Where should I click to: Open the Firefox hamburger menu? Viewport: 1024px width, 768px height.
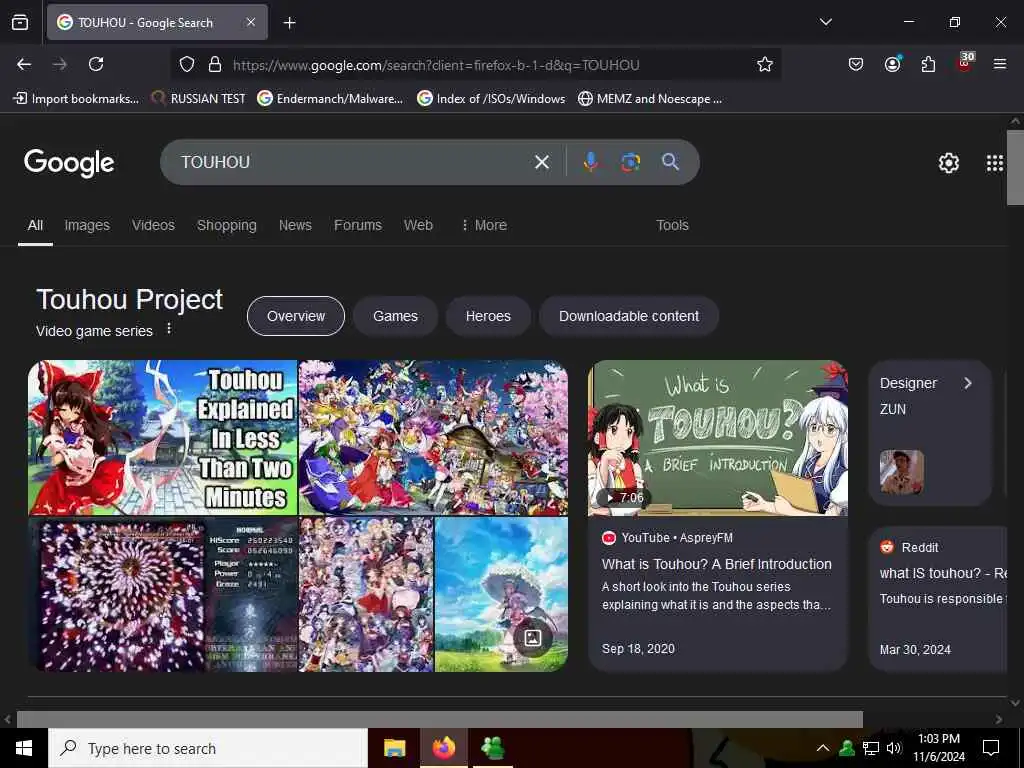(x=1000, y=64)
